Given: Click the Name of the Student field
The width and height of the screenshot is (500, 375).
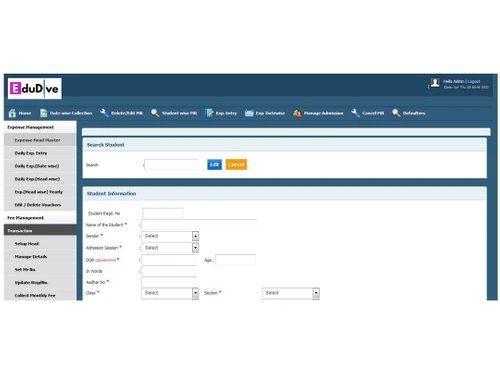Looking at the screenshot, I should 199,225.
